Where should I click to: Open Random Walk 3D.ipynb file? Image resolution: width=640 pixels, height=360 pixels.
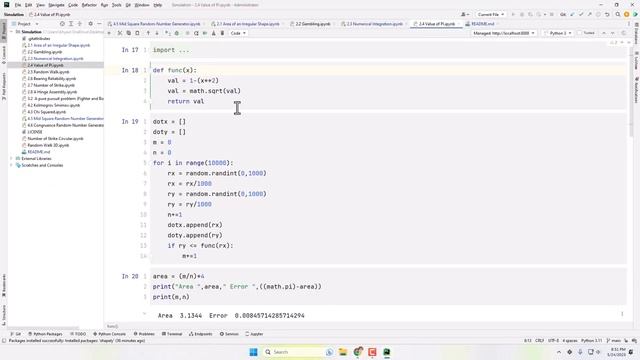tap(48, 145)
